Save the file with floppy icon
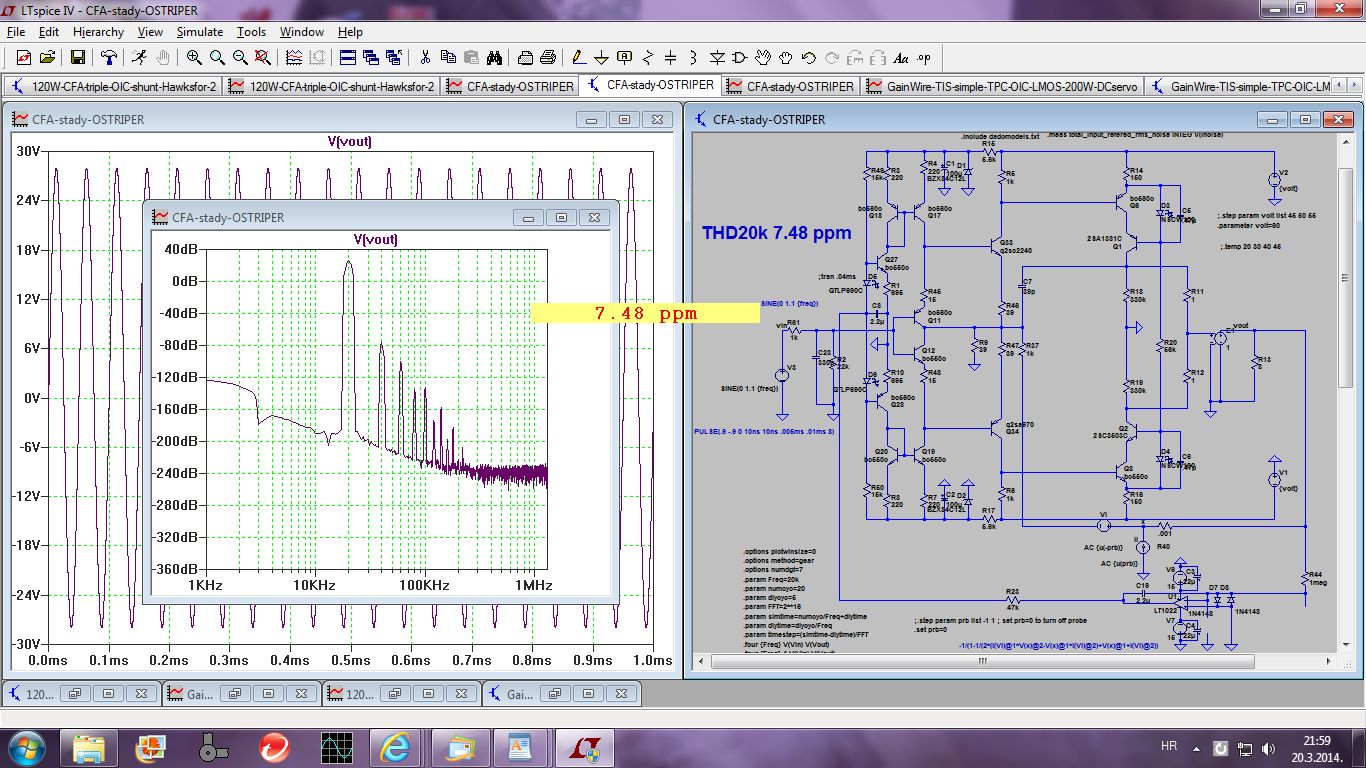This screenshot has height=768, width=1366. point(77,58)
